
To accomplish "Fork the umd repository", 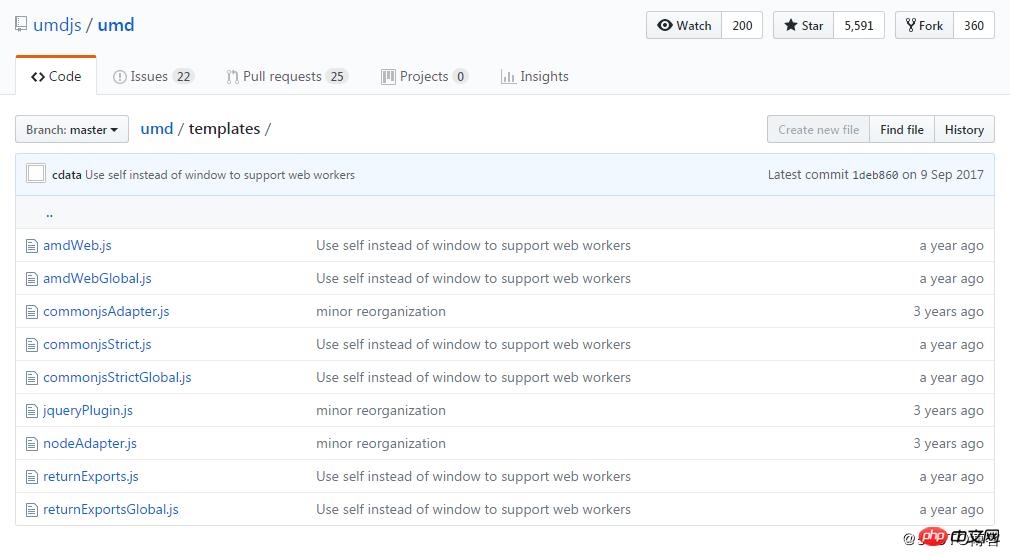I will click(x=924, y=26).
